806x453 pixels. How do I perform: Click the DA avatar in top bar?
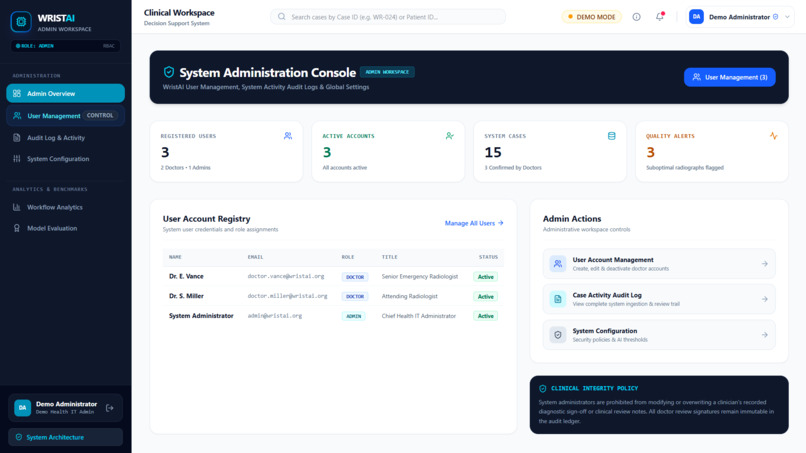[x=696, y=17]
